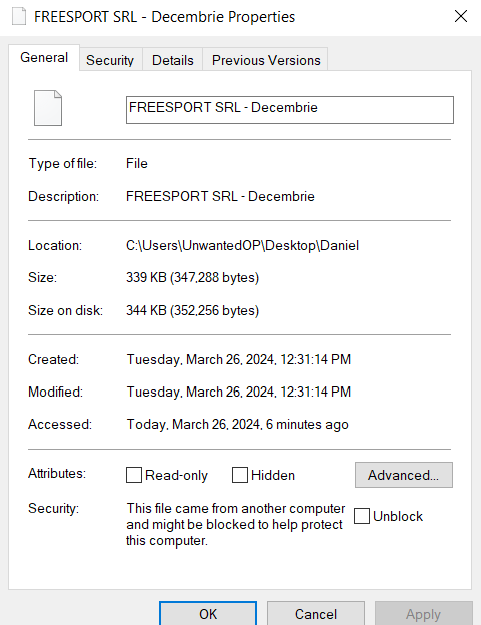This screenshot has height=625, width=481.
Task: Click the large blank file icon
Action: [48, 108]
